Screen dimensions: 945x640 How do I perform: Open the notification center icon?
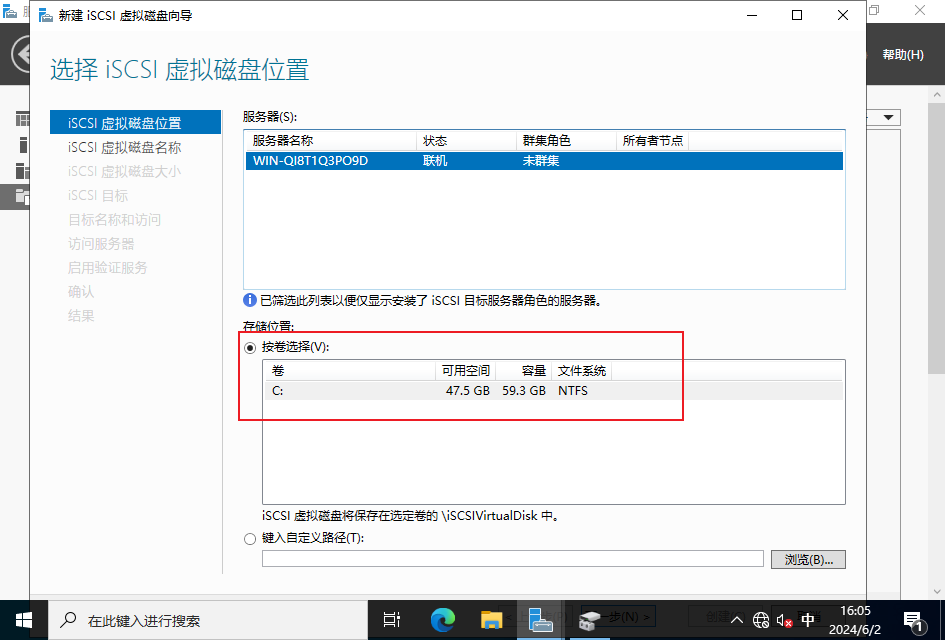coord(911,620)
